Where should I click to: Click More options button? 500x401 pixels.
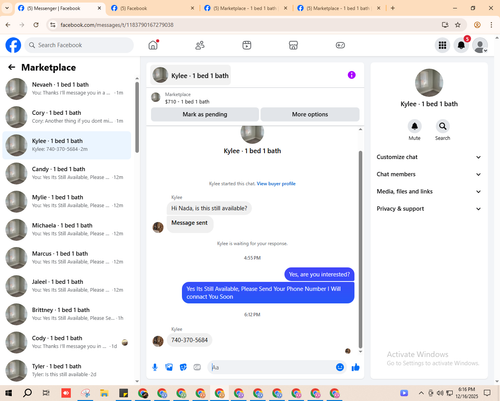310,114
